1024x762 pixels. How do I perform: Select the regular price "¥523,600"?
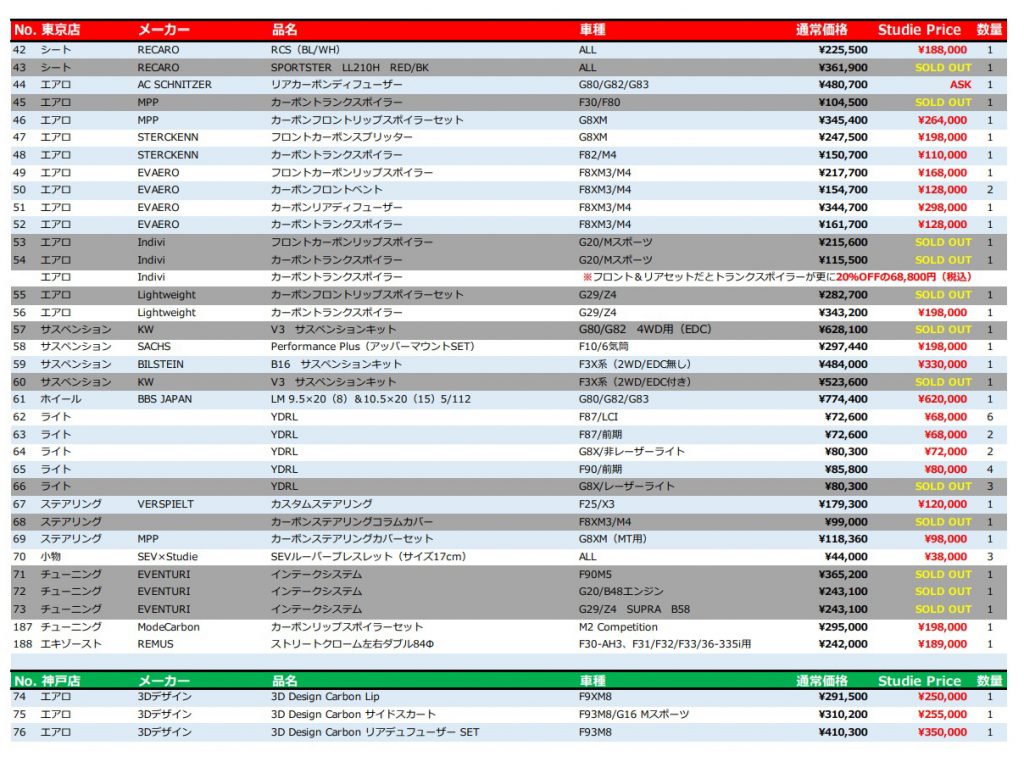[843, 382]
